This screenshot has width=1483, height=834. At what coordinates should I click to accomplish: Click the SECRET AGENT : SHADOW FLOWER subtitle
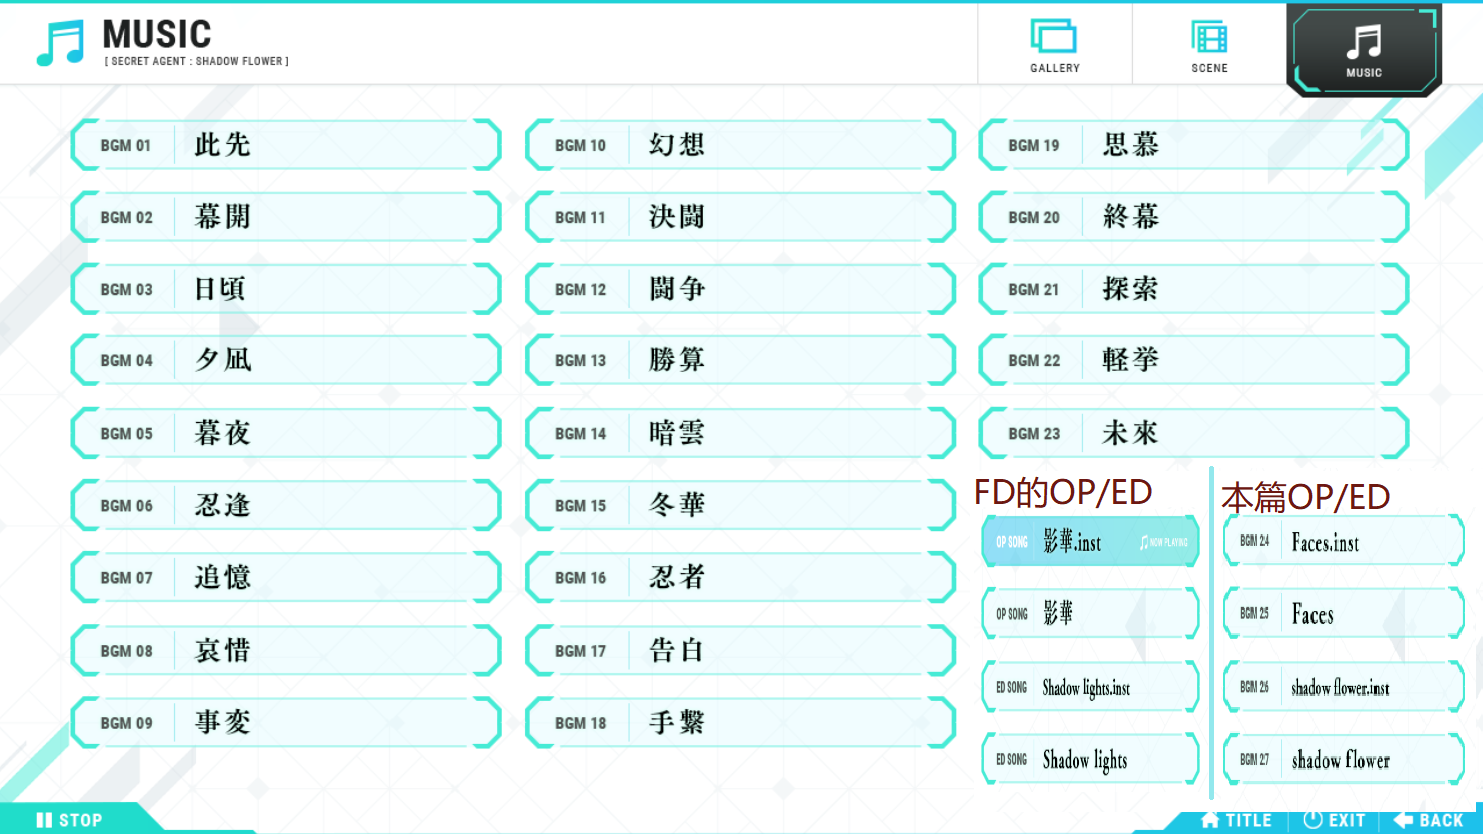196,61
